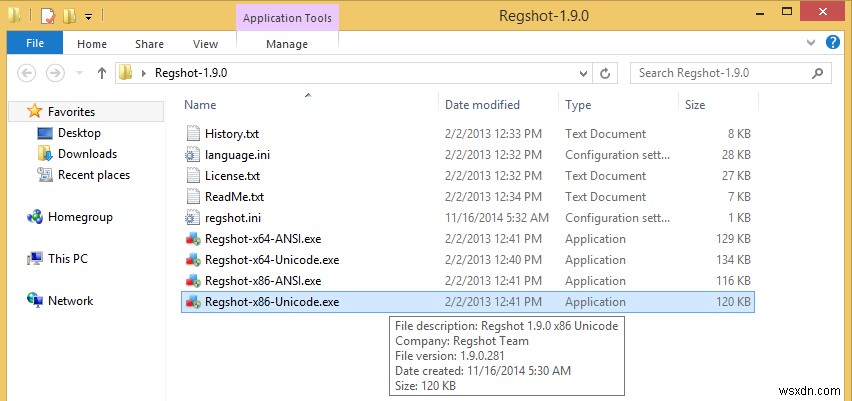Open Downloads in navigation pane
852x401 pixels.
coord(87,154)
